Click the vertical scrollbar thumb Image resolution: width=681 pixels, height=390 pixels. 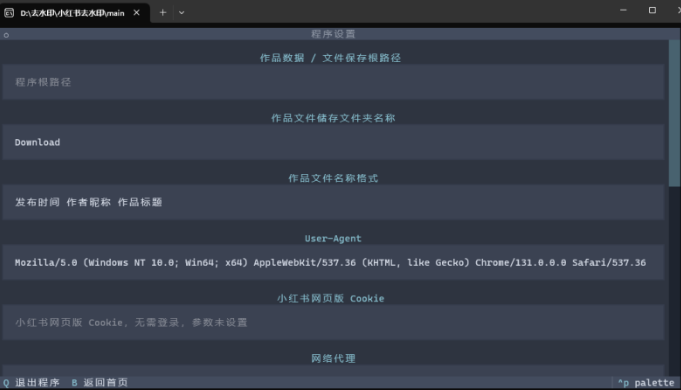(x=674, y=114)
